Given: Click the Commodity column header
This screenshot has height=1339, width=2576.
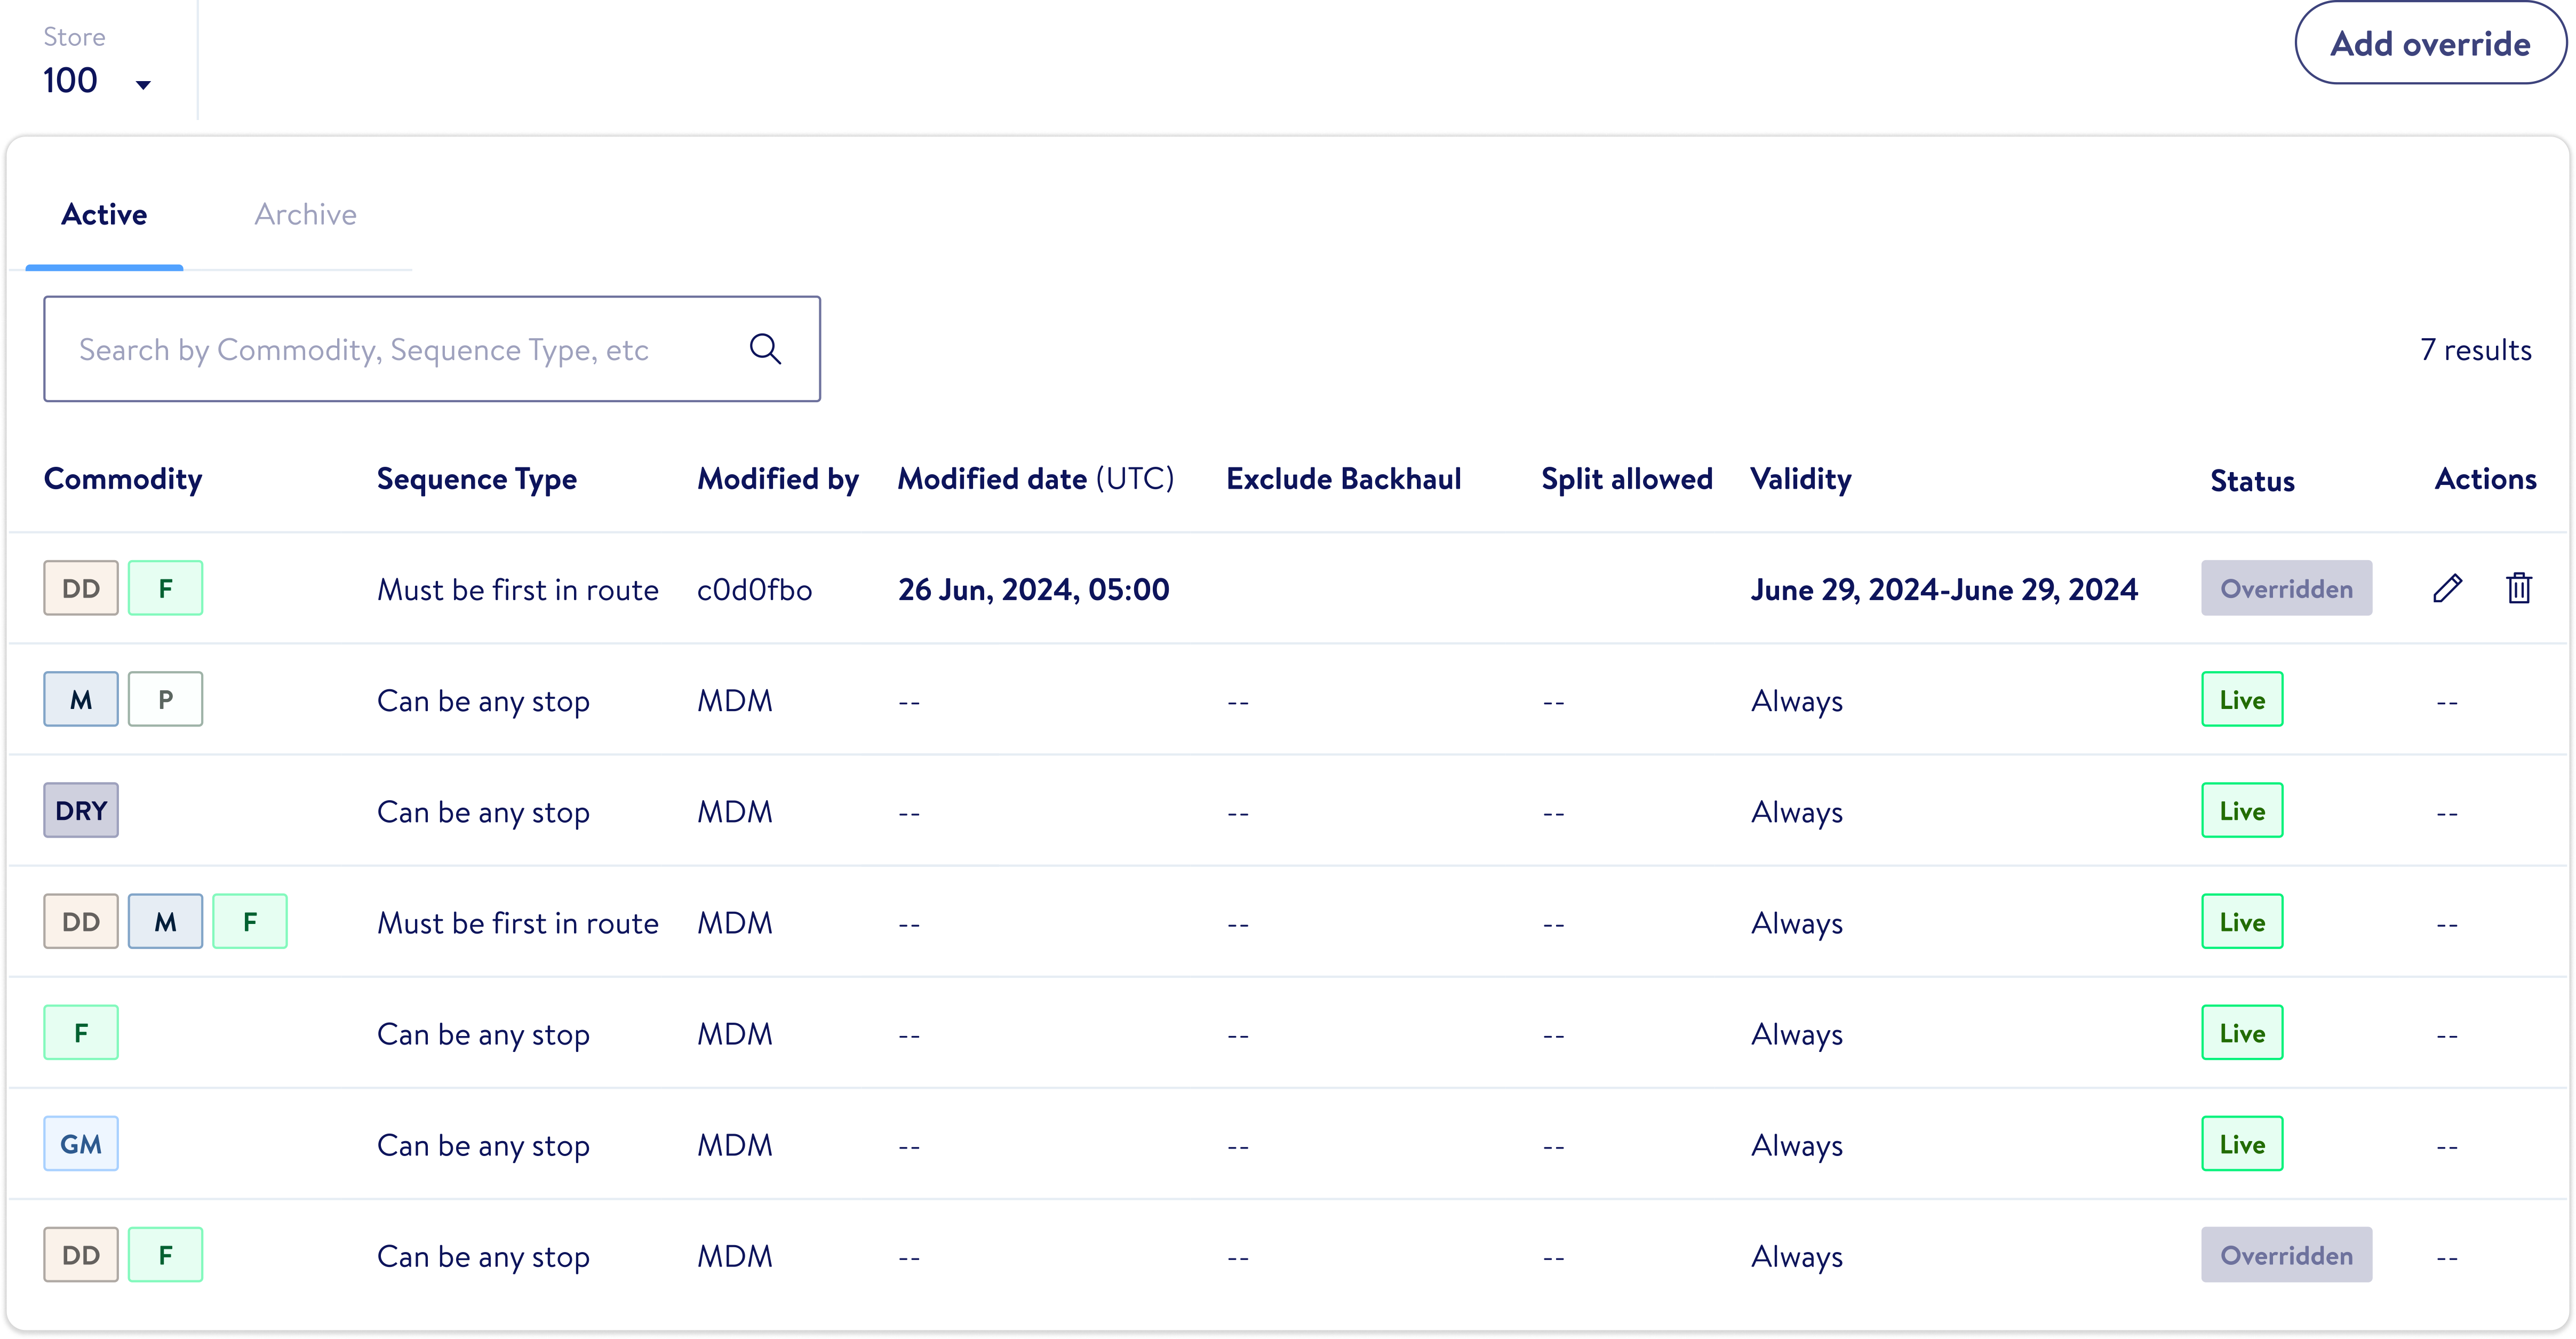Looking at the screenshot, I should (x=123, y=479).
